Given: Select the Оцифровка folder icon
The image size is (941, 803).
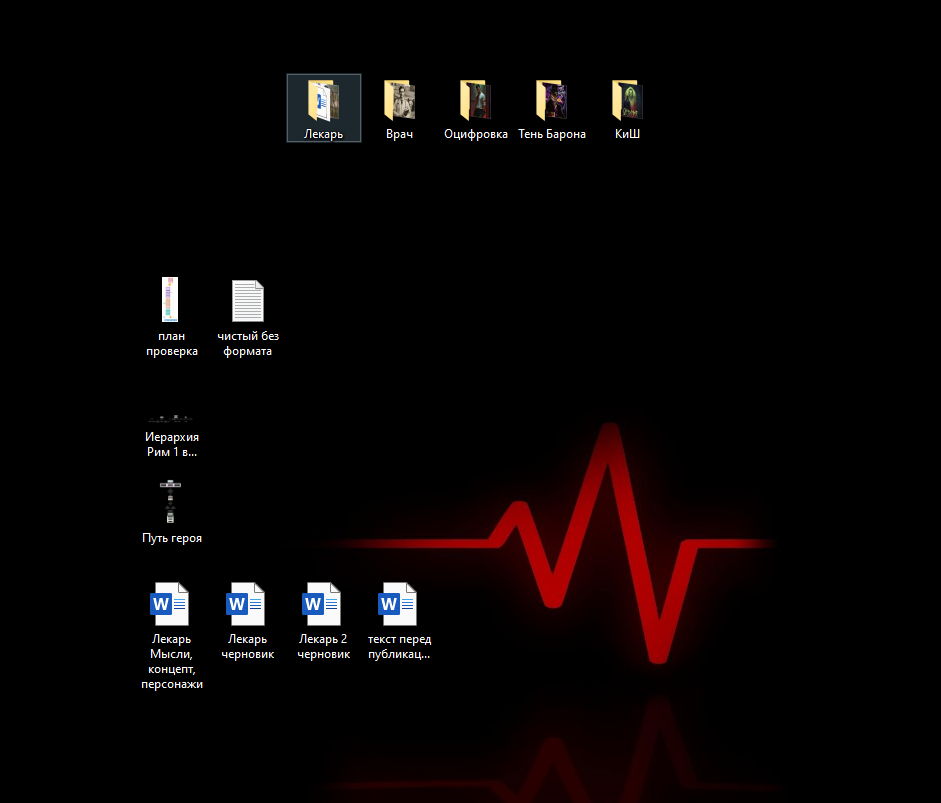Looking at the screenshot, I should pos(476,101).
